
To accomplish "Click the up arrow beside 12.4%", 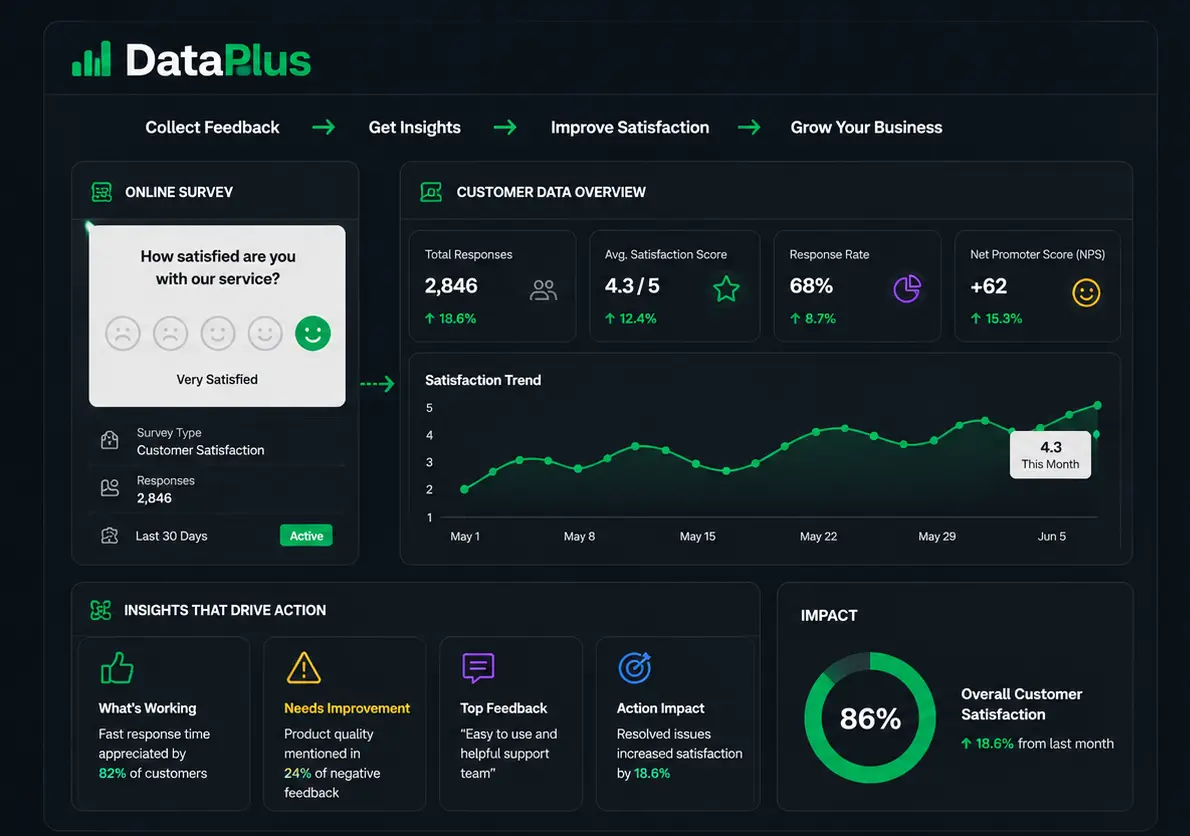I will 609,319.
